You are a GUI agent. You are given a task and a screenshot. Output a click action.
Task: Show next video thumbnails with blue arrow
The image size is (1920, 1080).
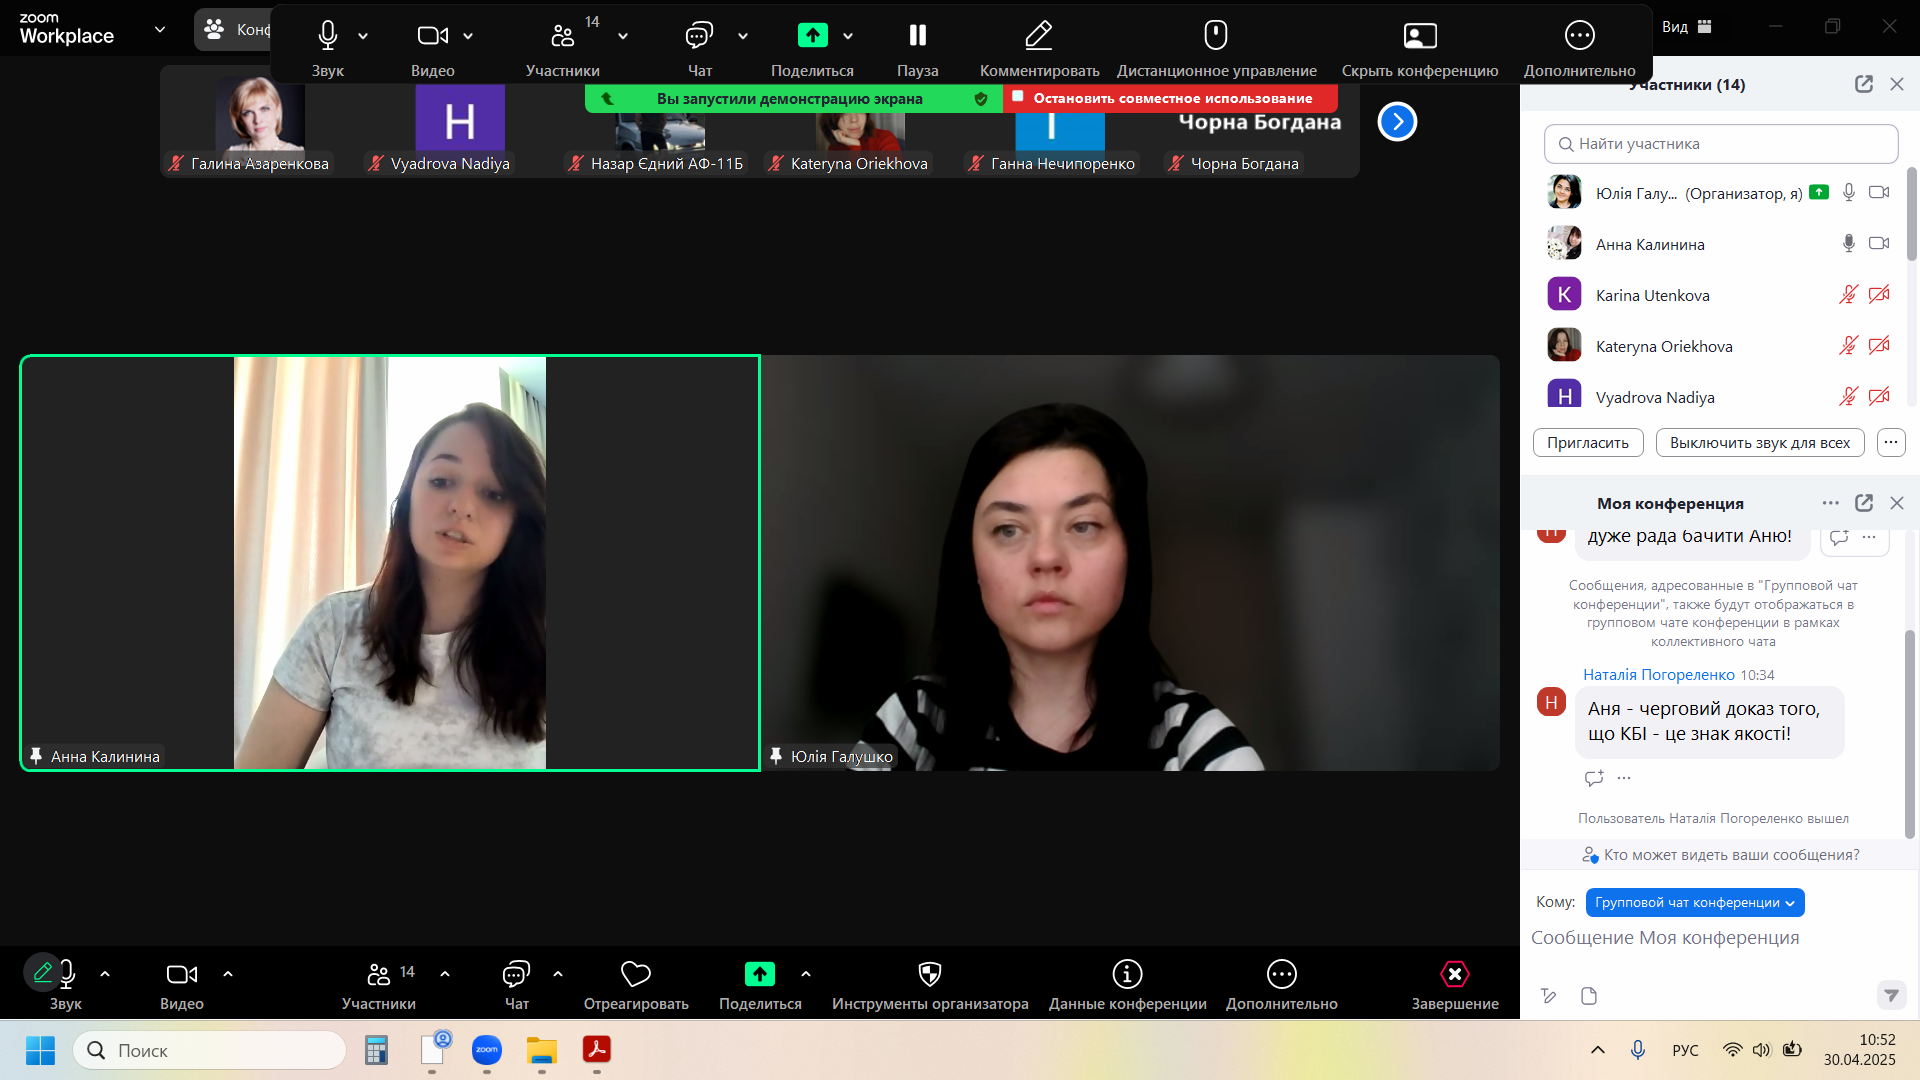pyautogui.click(x=1397, y=122)
